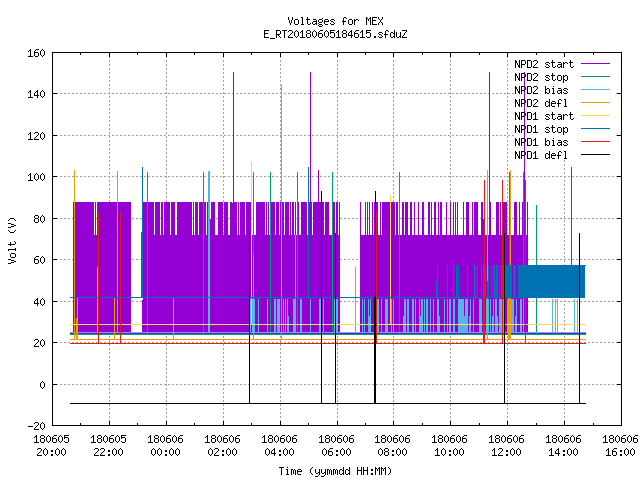
Task: Click the purple NPD2 start line sample
Action: [595, 64]
